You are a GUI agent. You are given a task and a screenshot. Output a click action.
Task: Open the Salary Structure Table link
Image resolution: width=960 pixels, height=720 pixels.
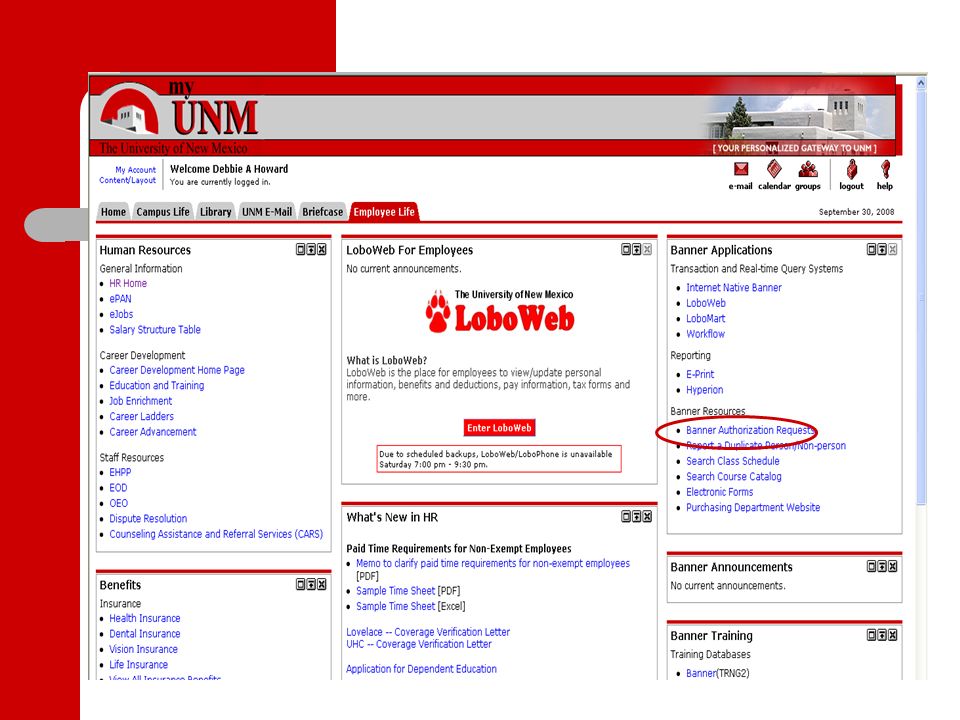(x=155, y=329)
